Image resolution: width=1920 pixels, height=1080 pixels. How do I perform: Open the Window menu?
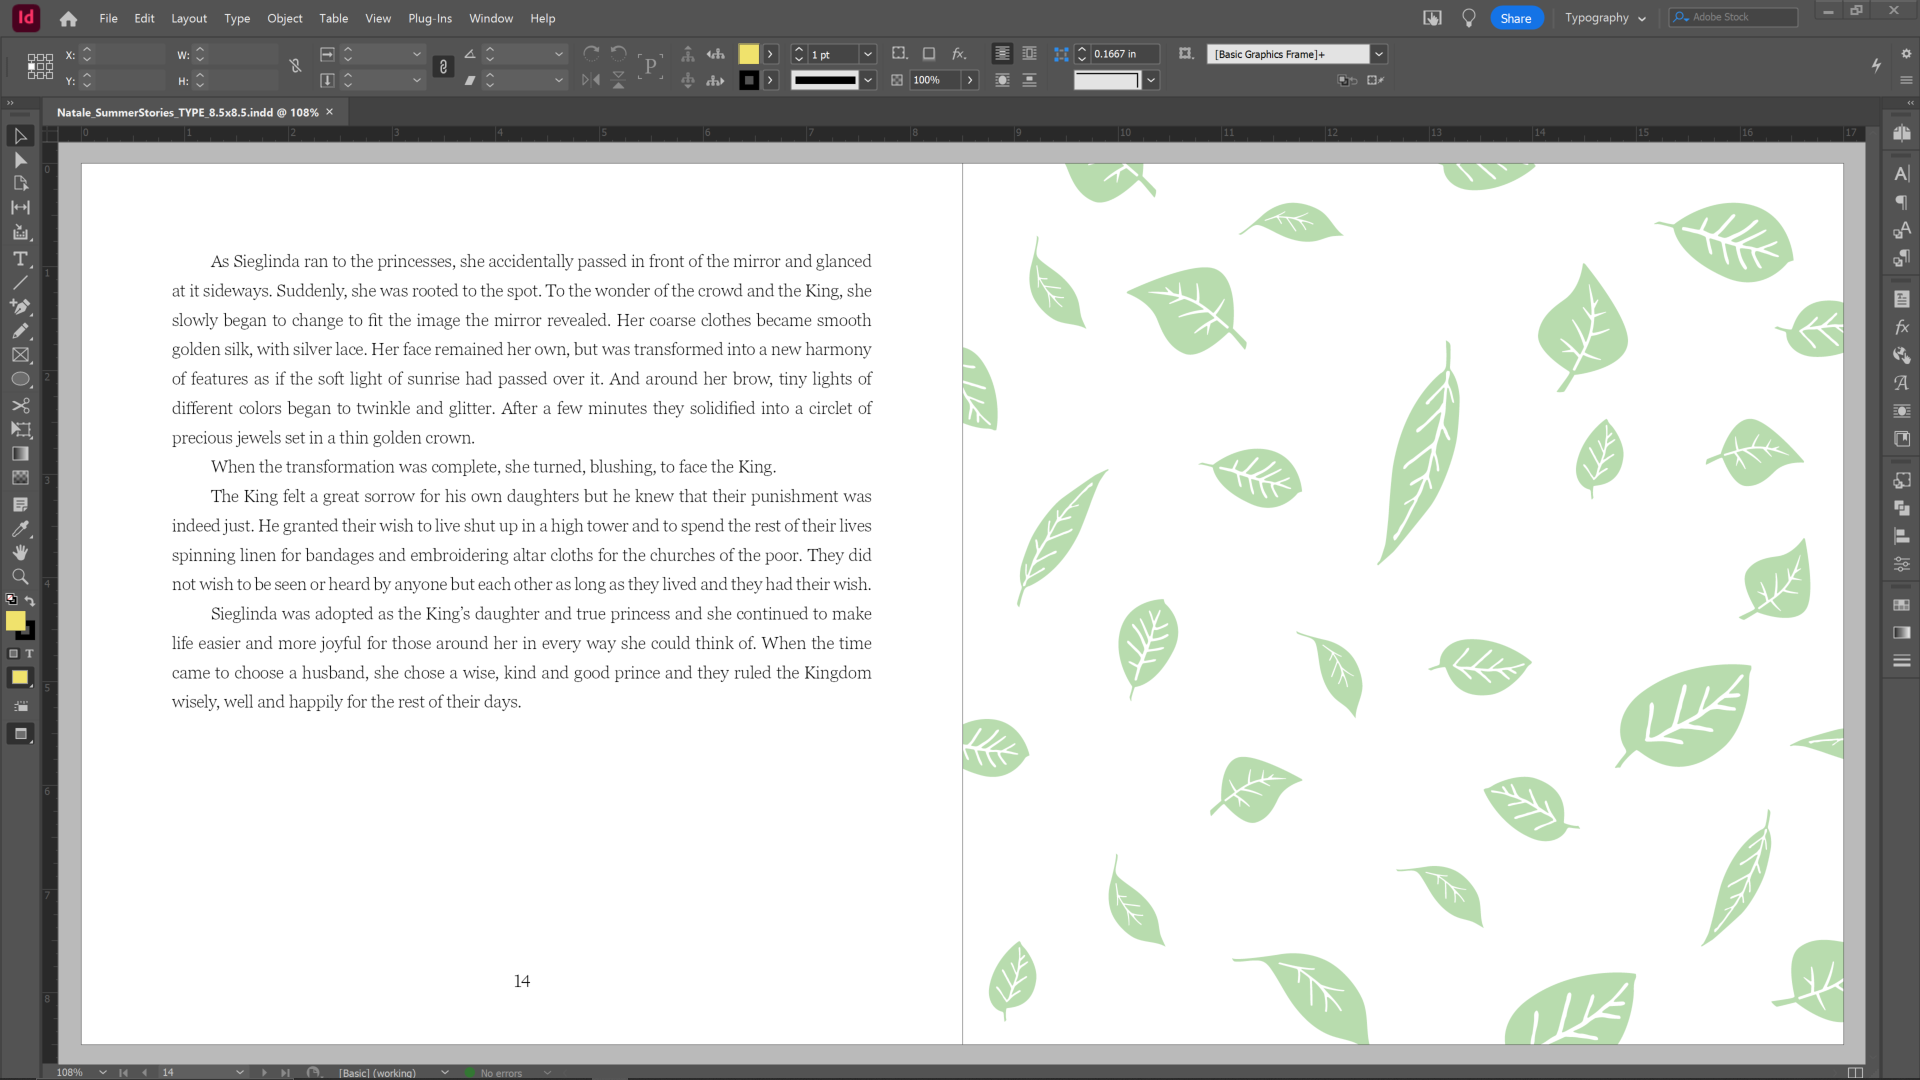click(x=491, y=18)
